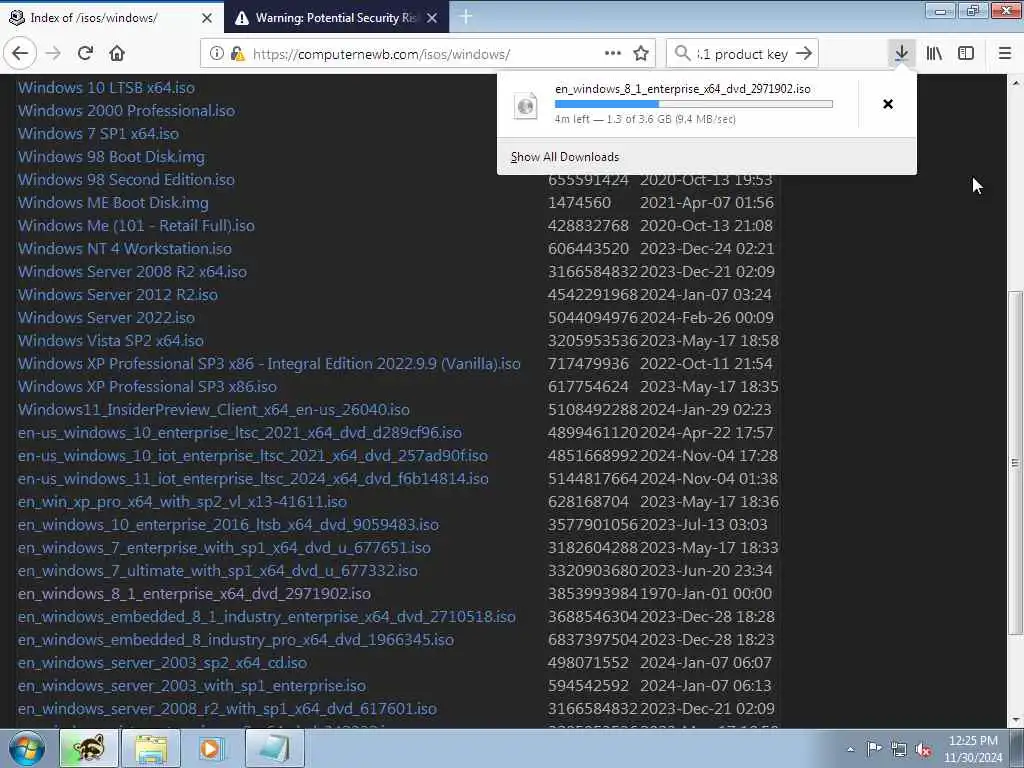Open en-us_windows_10_enterprise_ltsc_2021 d289cf96 iso

coord(240,432)
